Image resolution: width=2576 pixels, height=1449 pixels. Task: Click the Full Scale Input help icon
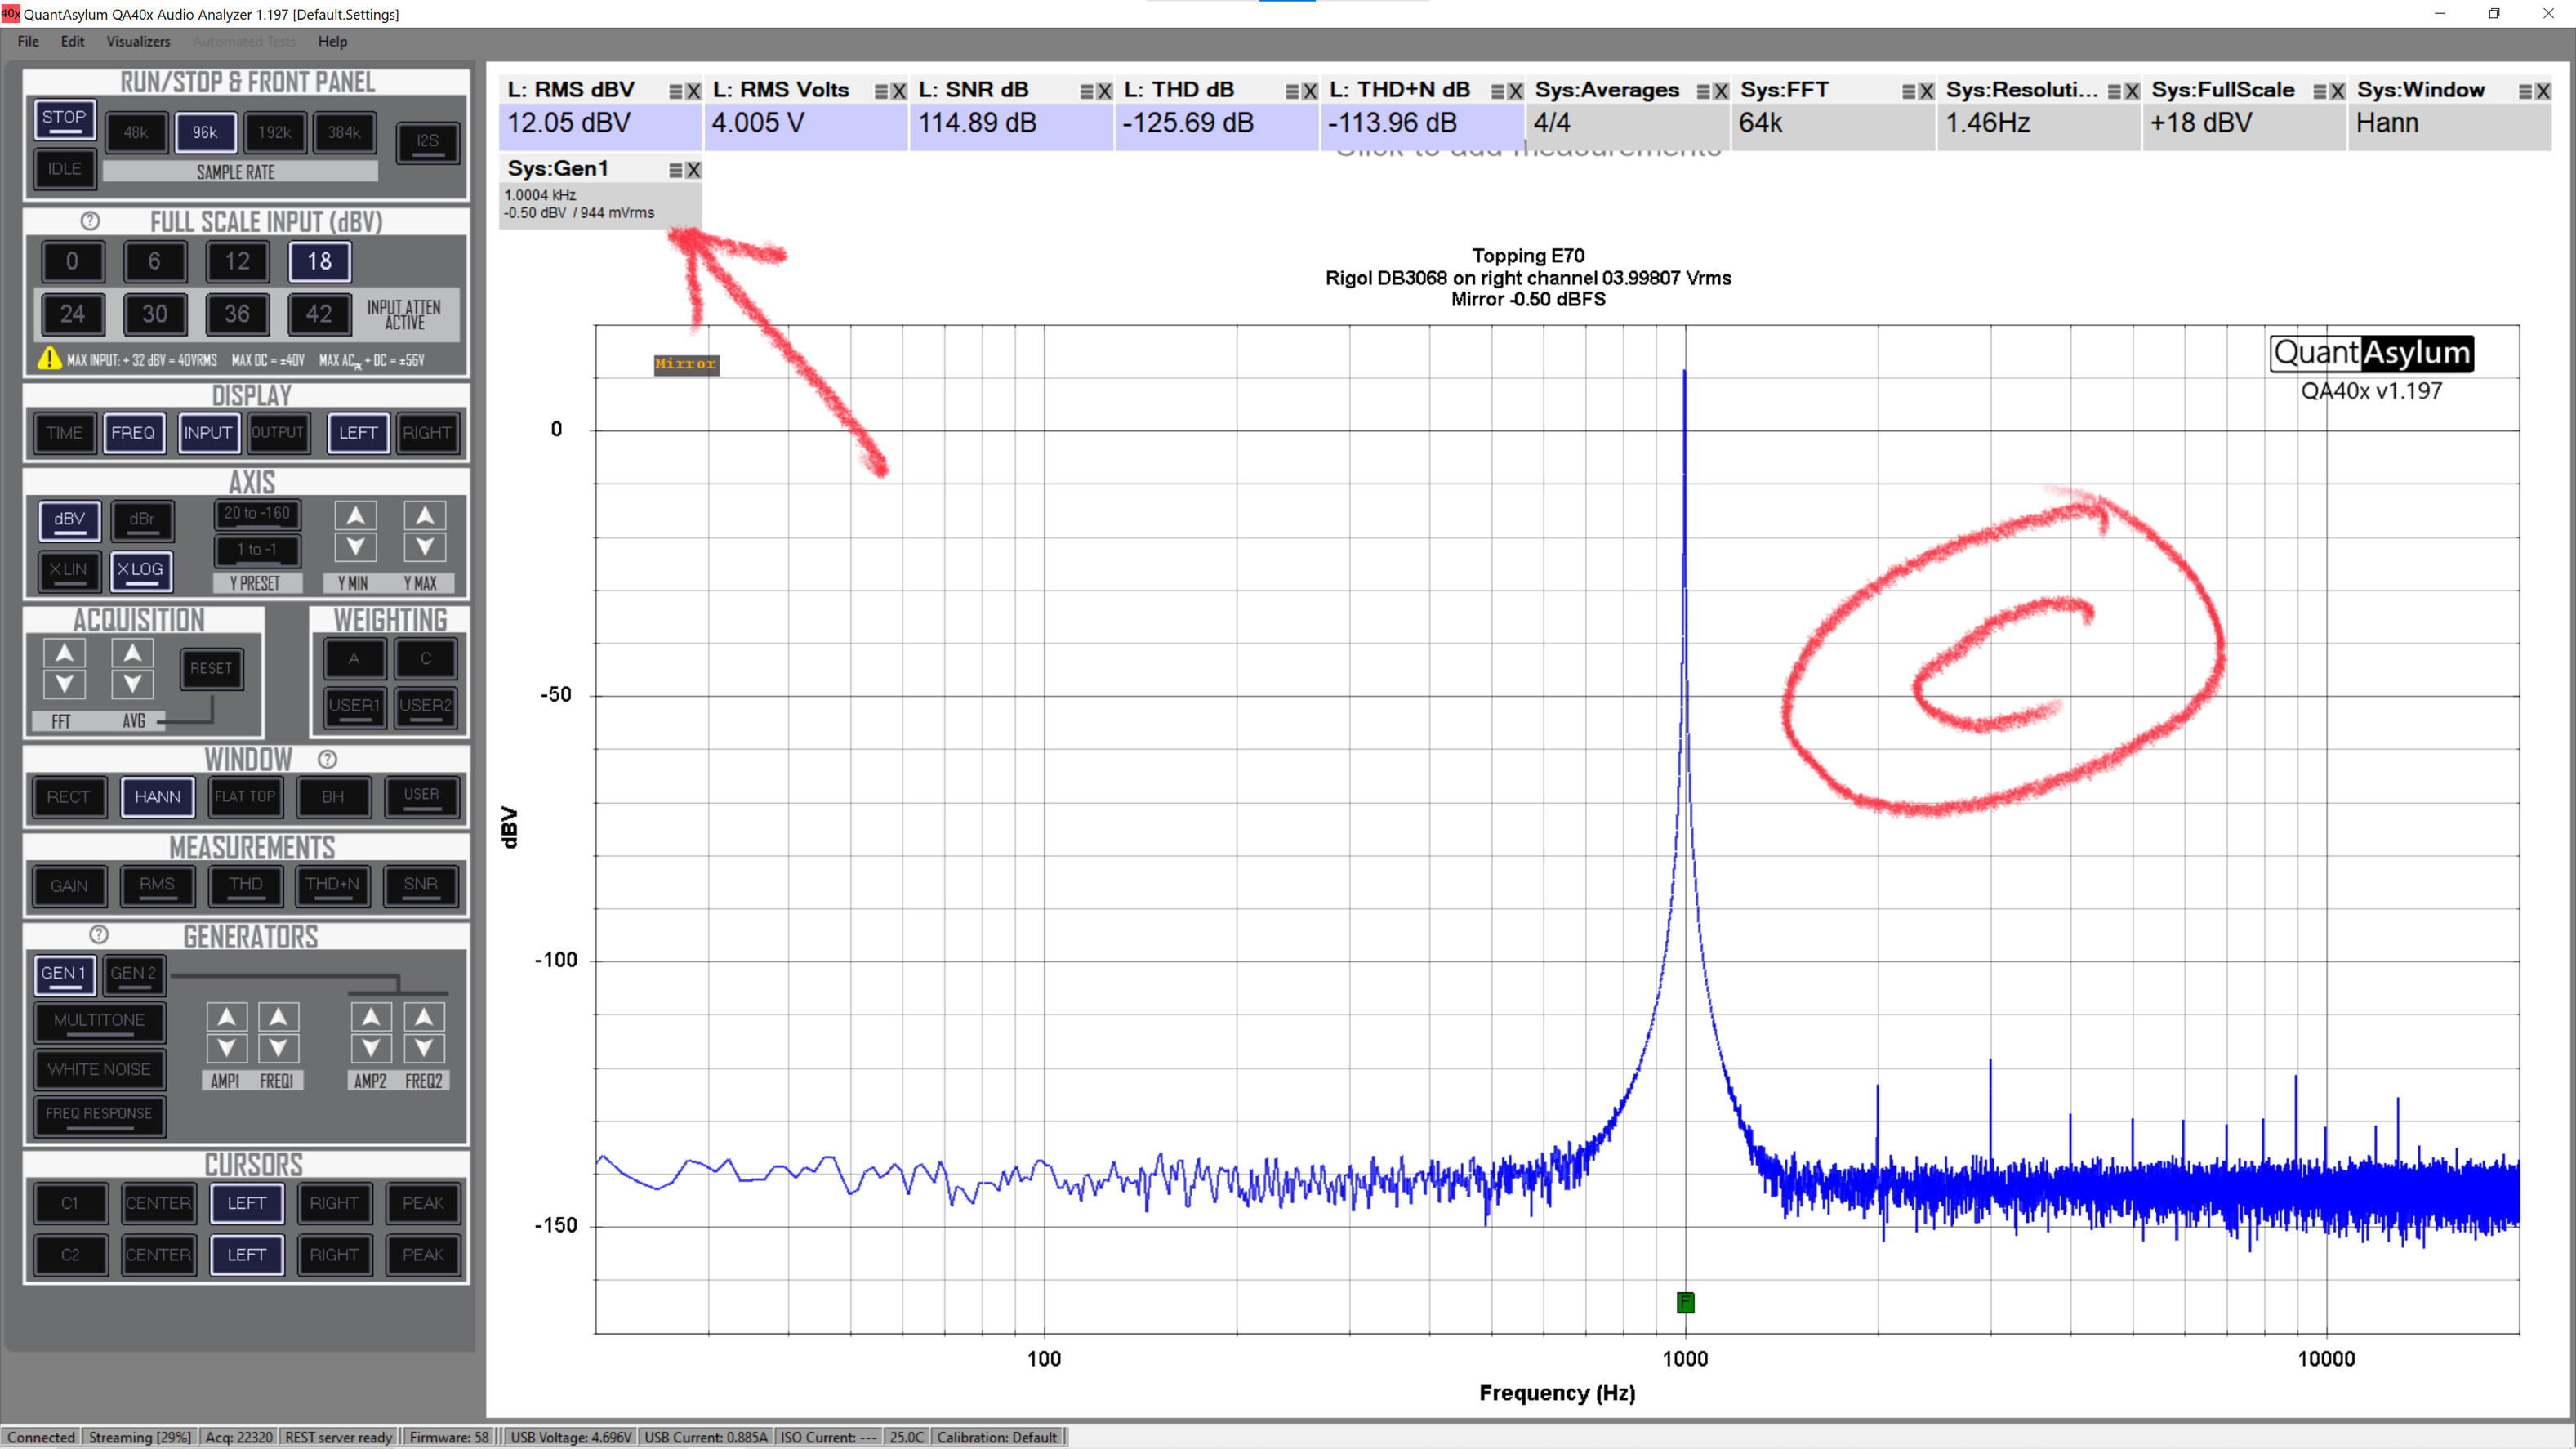(90, 220)
